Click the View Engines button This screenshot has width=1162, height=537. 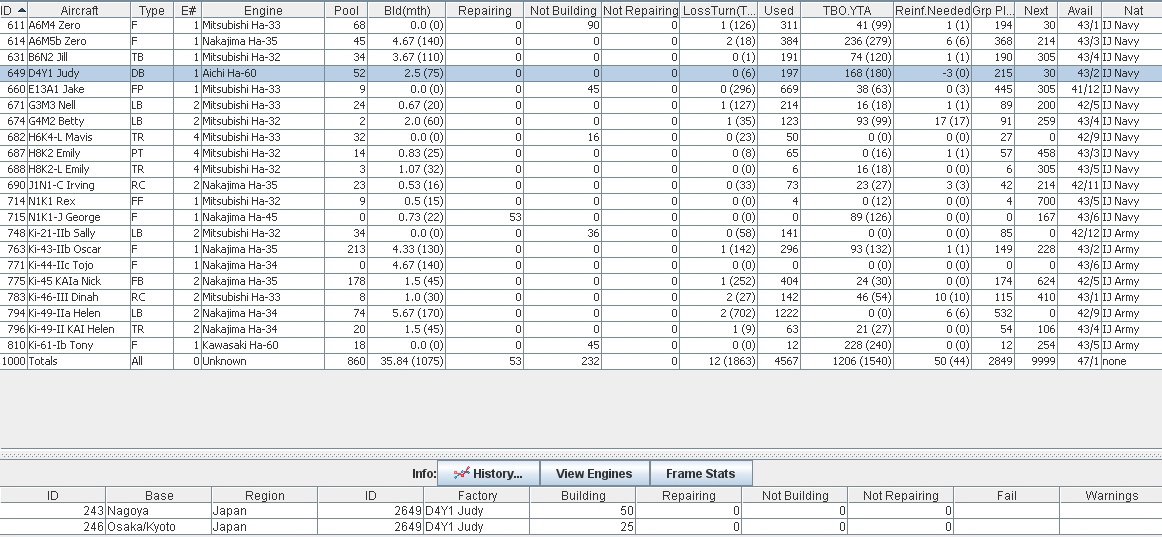594,474
